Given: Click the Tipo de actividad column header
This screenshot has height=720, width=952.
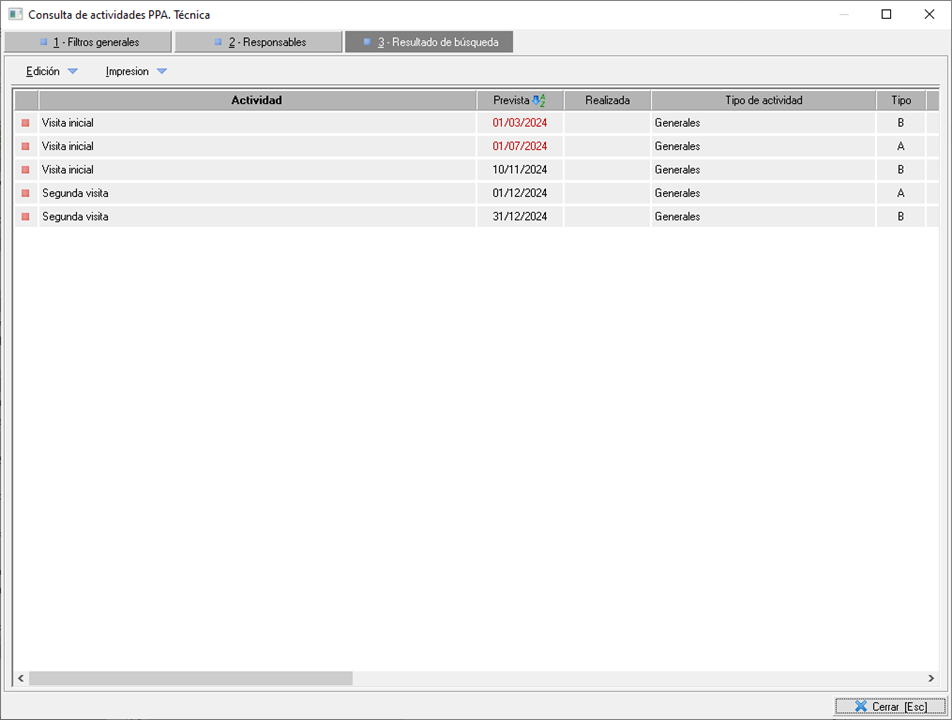Looking at the screenshot, I should point(763,100).
